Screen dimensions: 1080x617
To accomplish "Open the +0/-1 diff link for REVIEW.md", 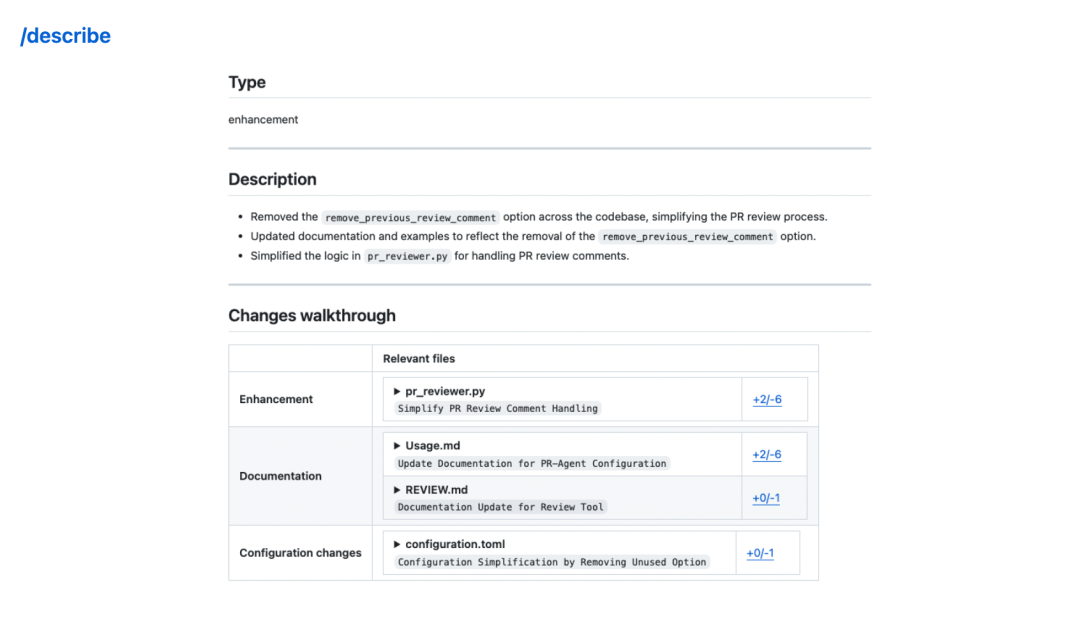I will [x=766, y=499].
